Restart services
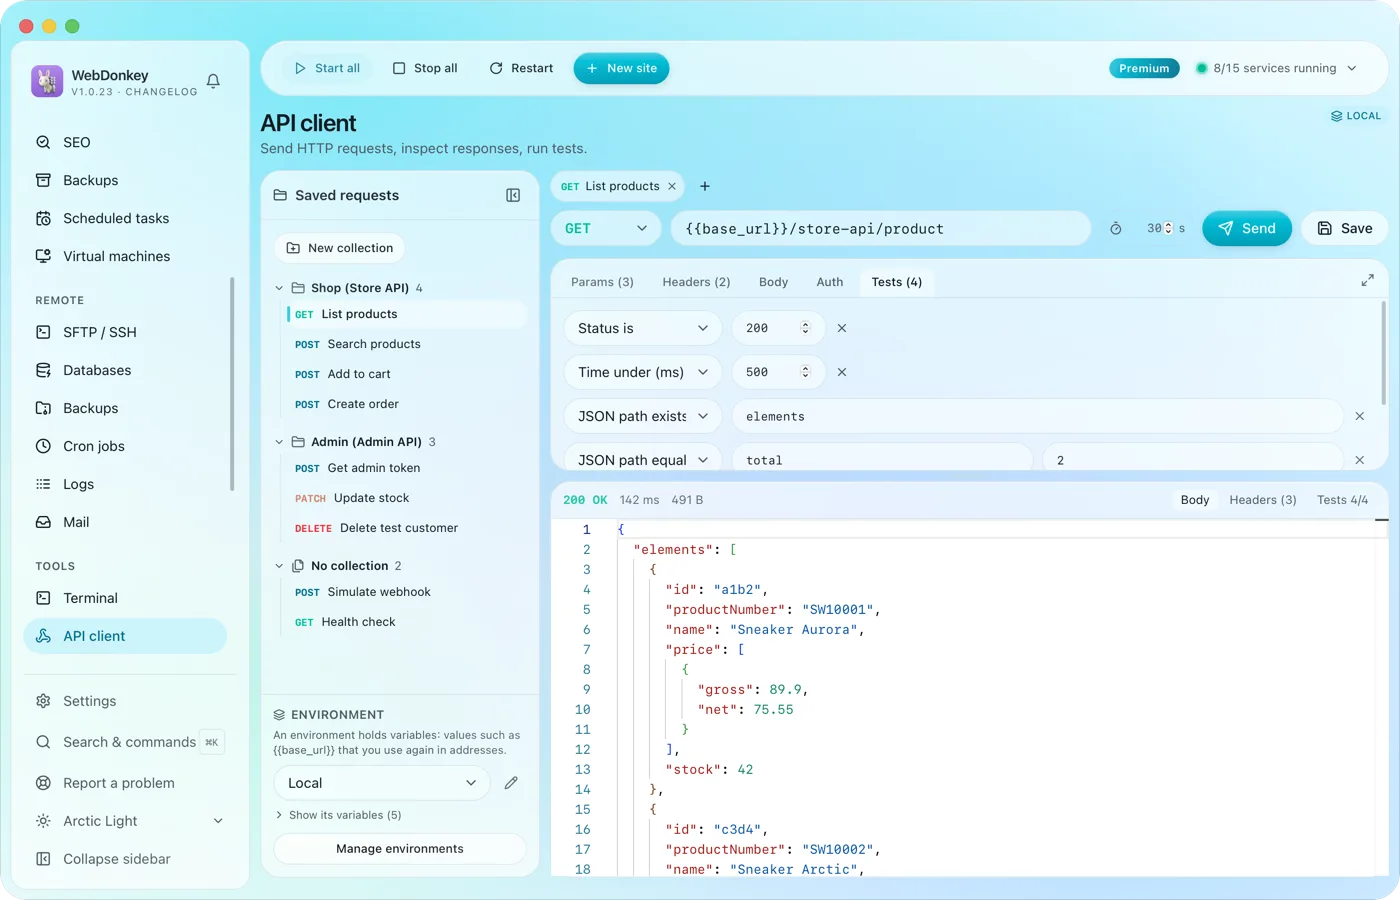 pyautogui.click(x=521, y=68)
